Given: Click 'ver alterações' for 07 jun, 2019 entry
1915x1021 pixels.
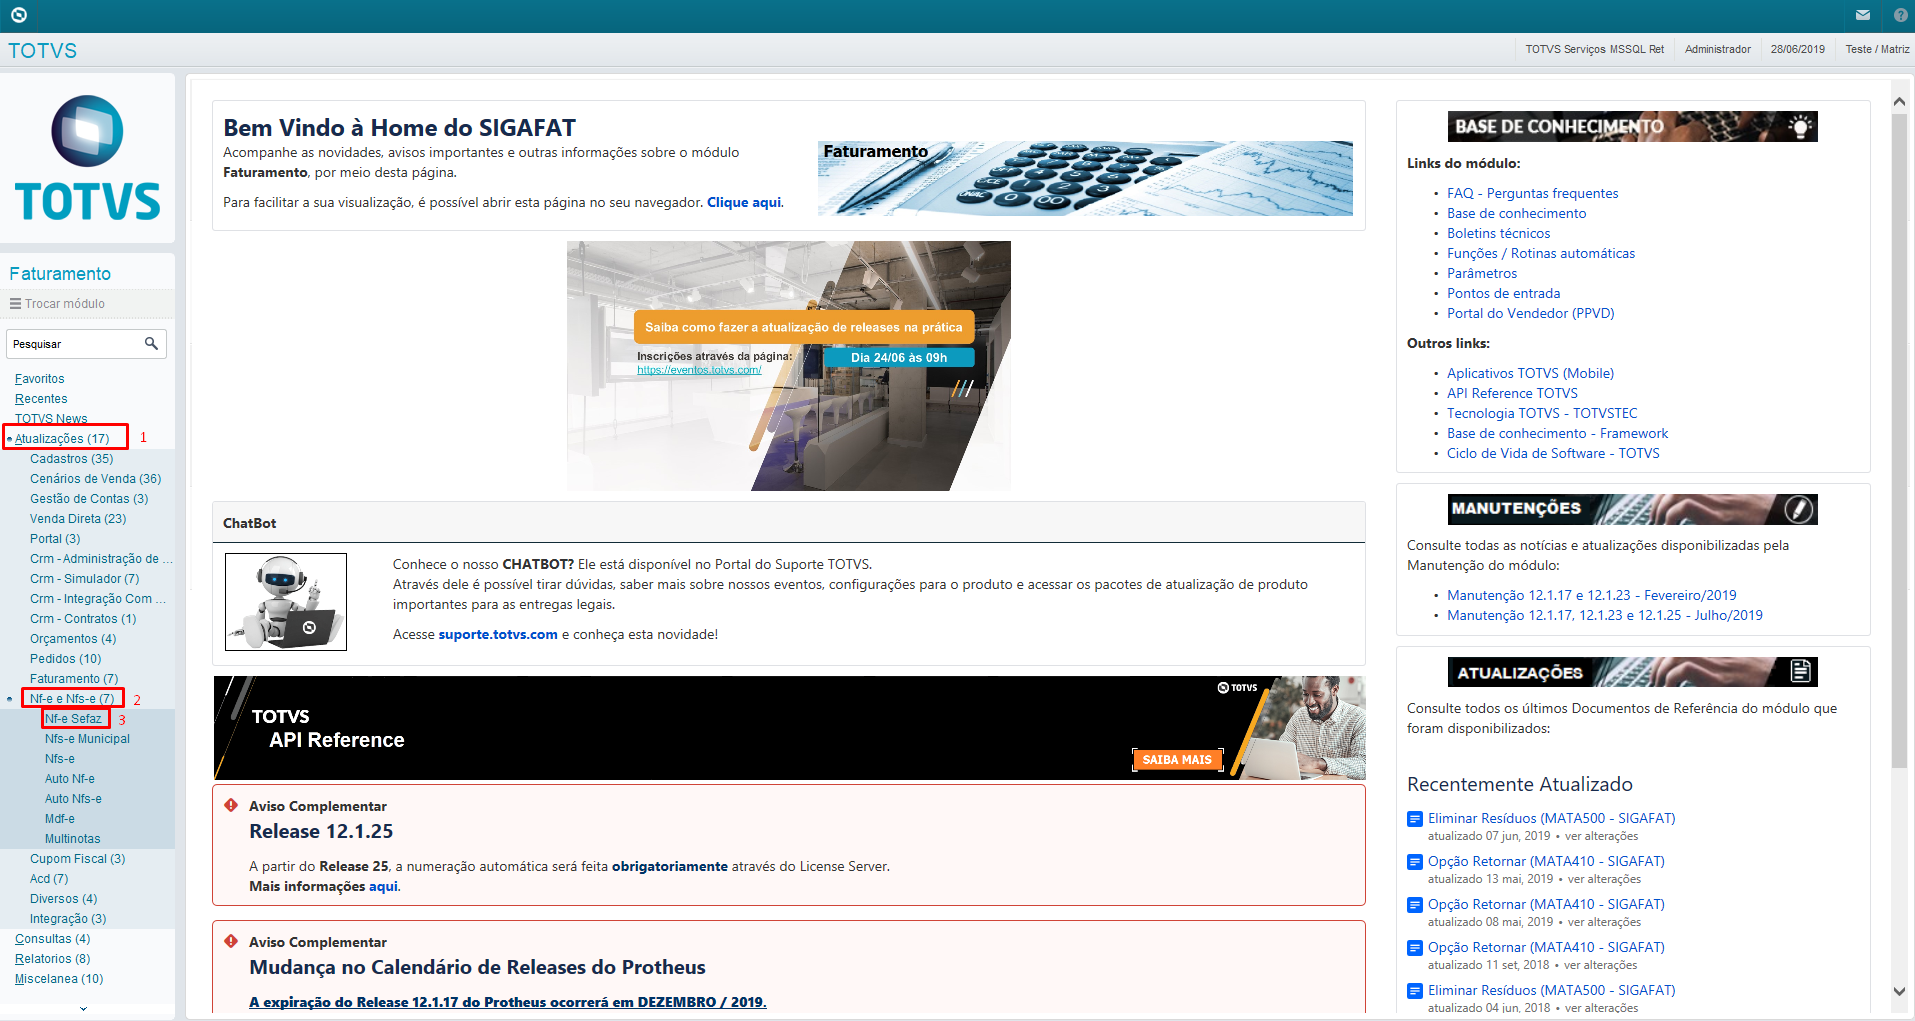Looking at the screenshot, I should coord(1601,836).
